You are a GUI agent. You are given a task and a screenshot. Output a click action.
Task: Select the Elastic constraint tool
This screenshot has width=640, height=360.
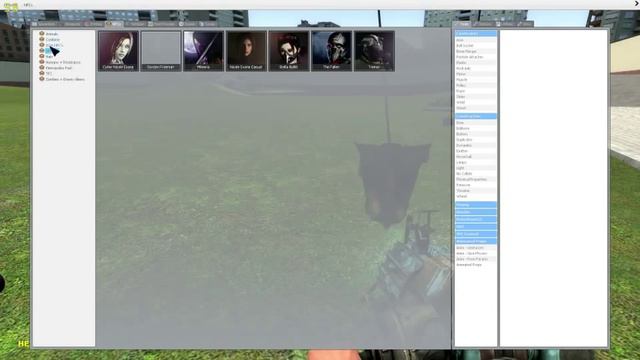[476, 63]
